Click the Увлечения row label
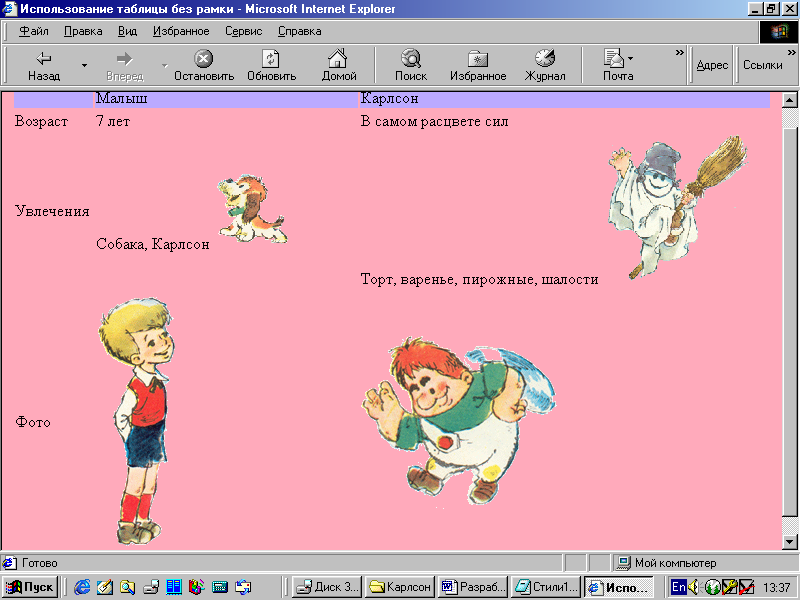 pyautogui.click(x=52, y=211)
